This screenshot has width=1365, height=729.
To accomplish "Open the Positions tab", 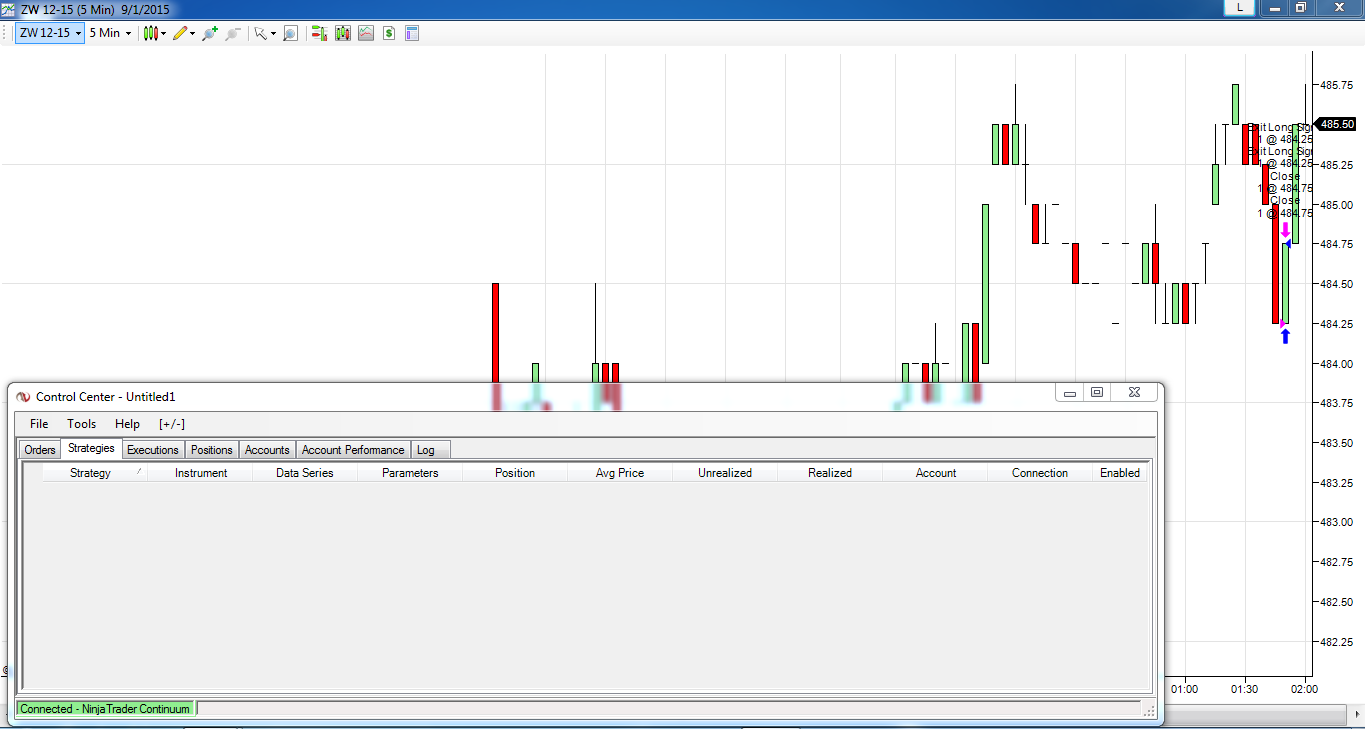I will [212, 450].
